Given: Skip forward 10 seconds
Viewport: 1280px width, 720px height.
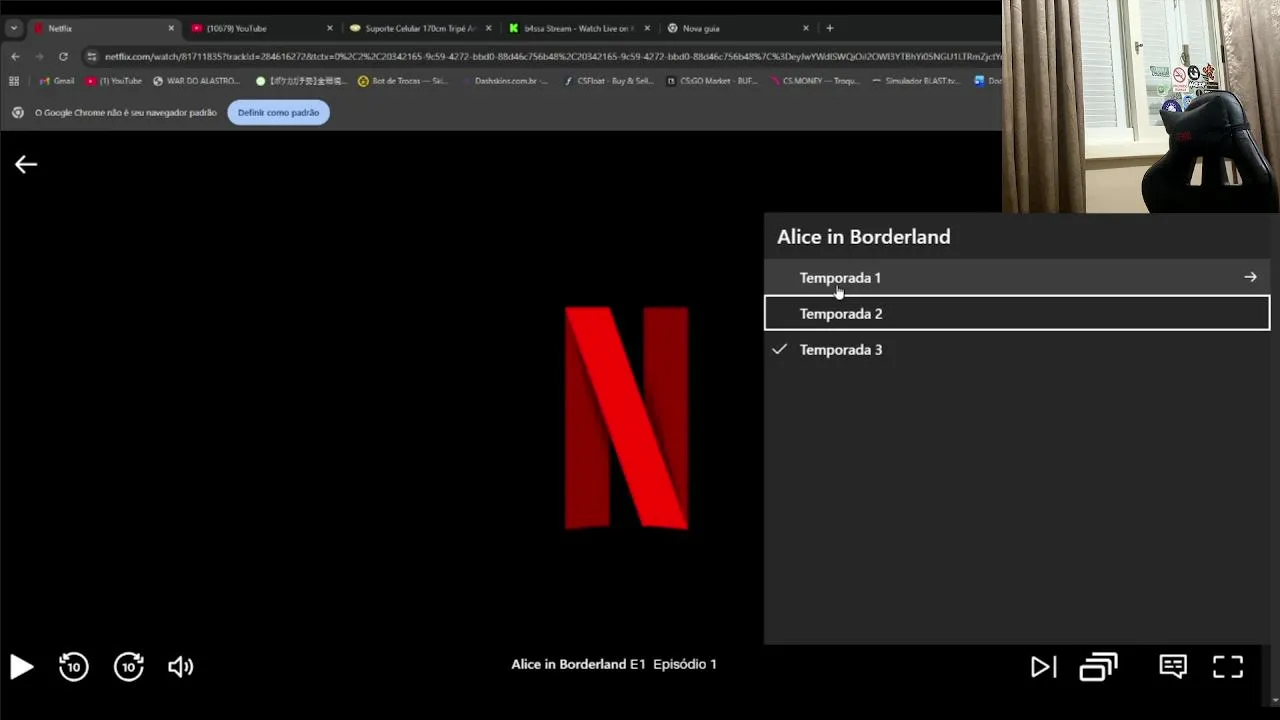Looking at the screenshot, I should 129,667.
